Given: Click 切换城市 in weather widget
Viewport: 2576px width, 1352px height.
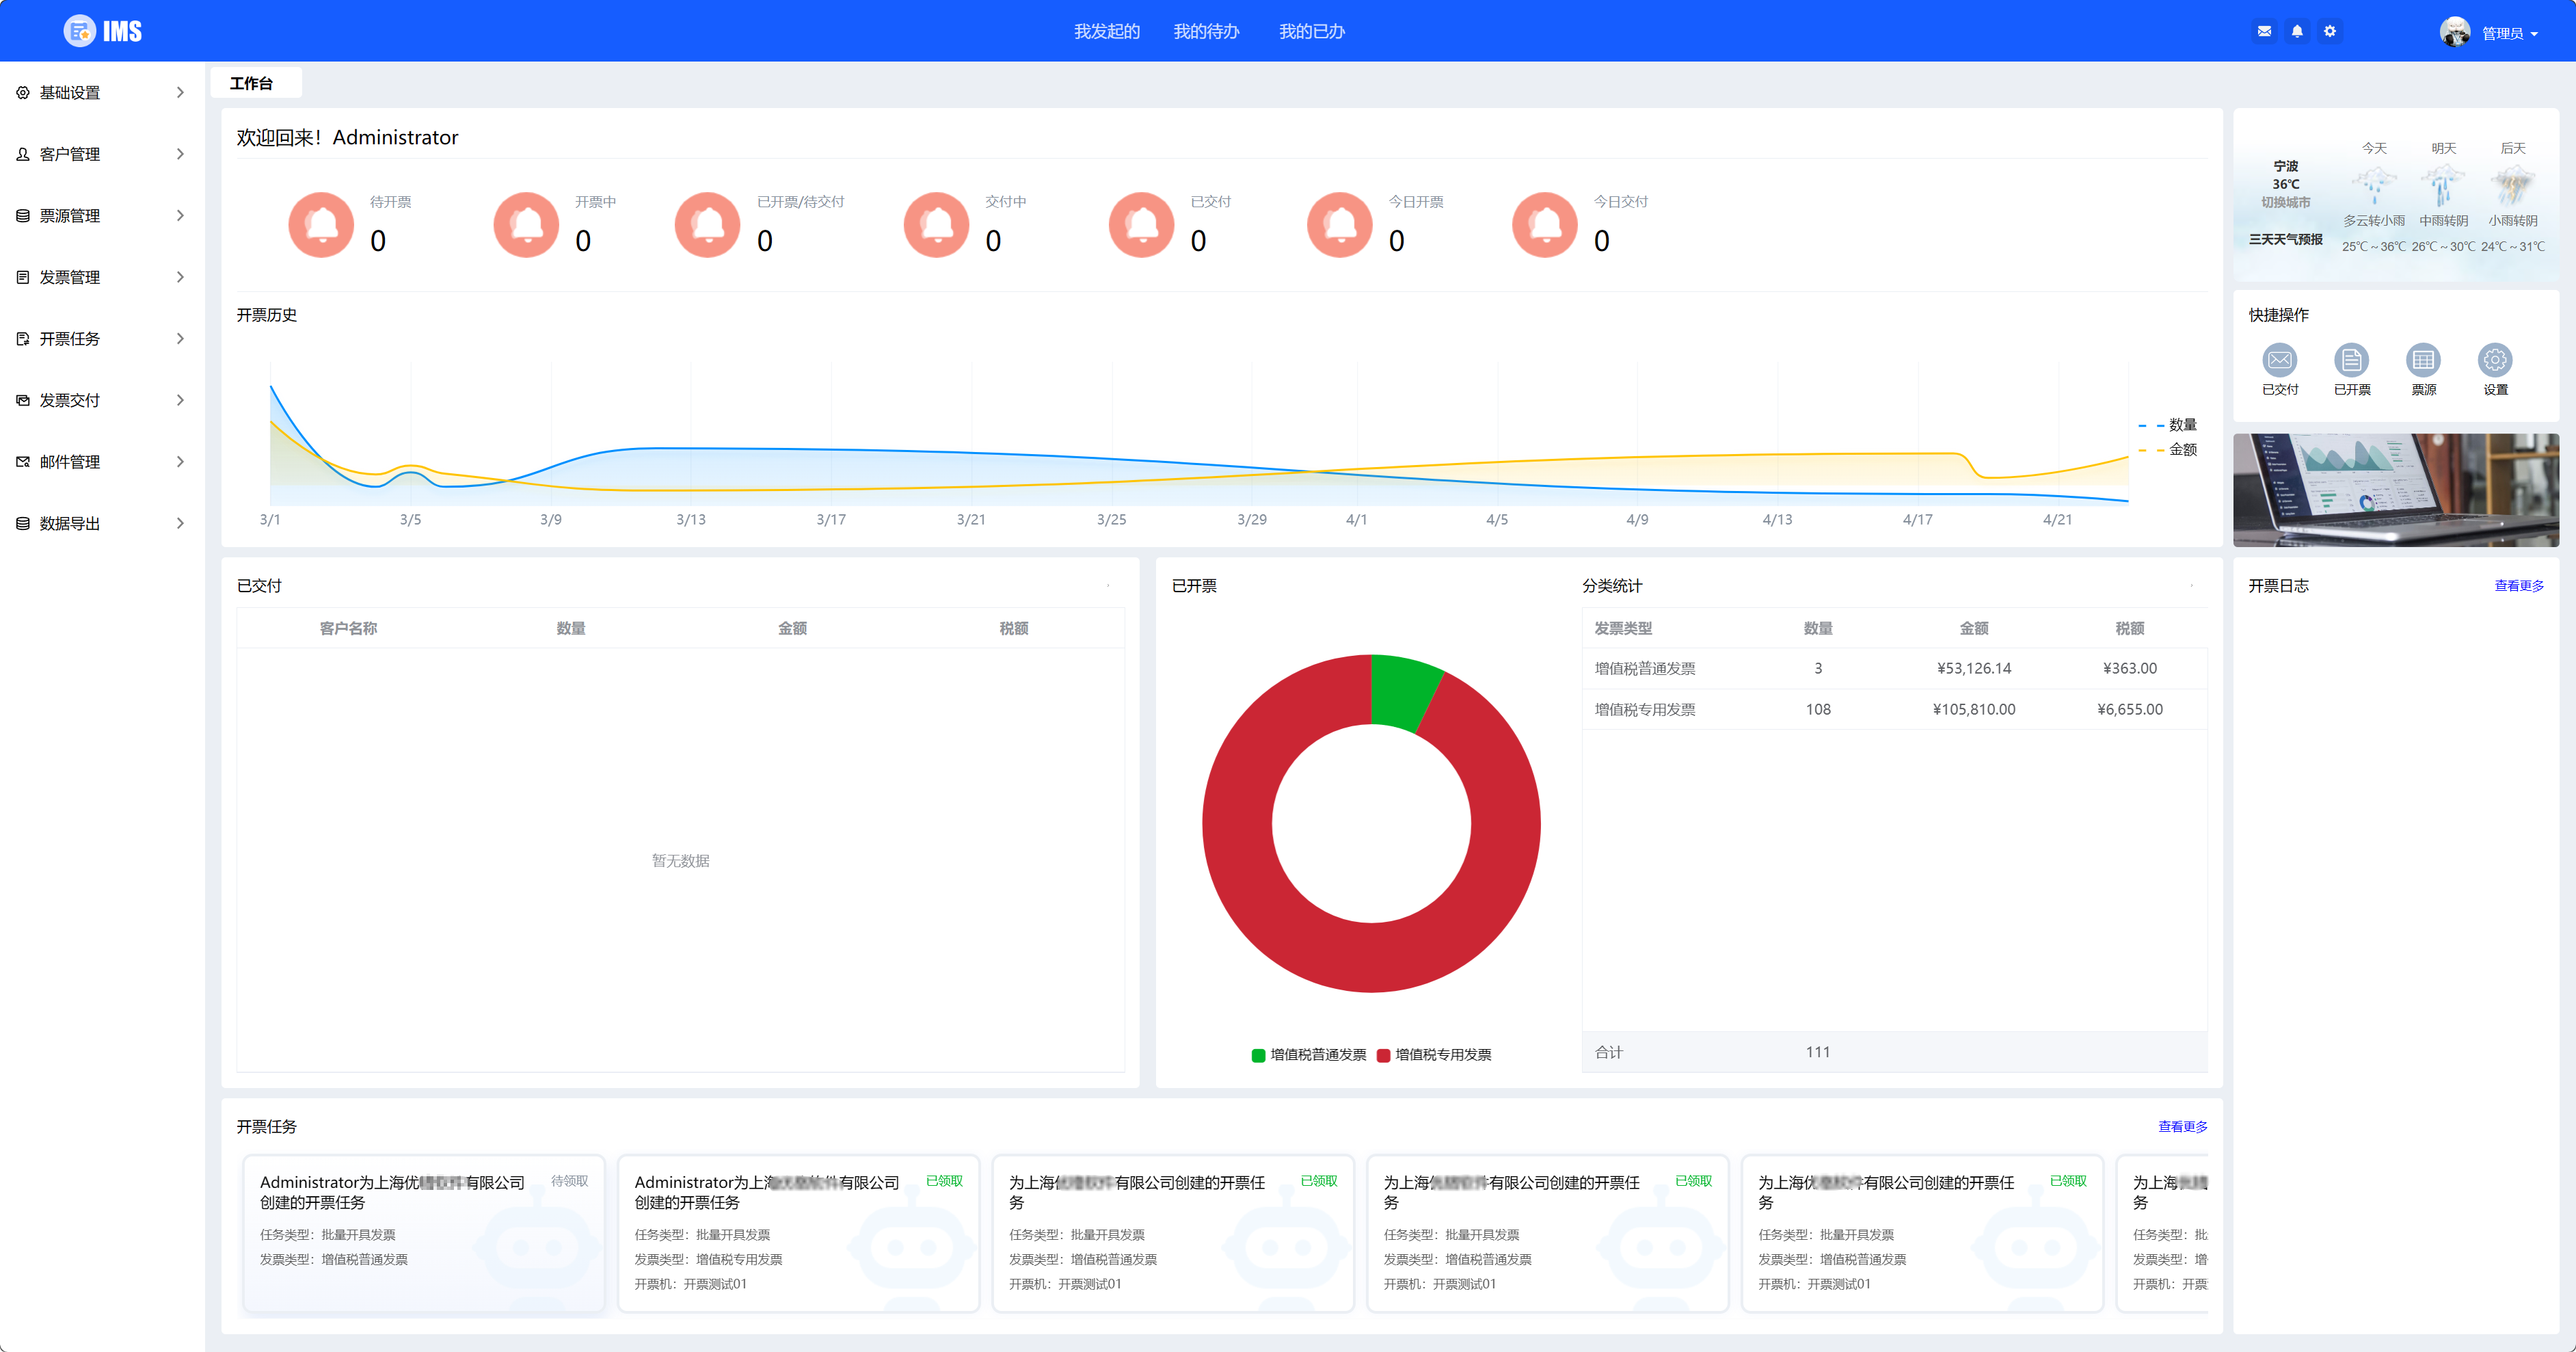Looking at the screenshot, I should click(2285, 202).
